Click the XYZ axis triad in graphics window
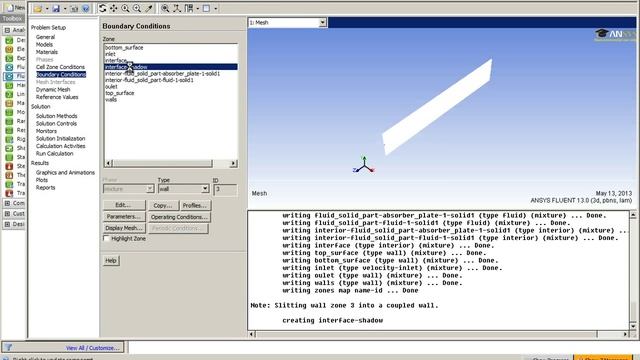Screen dimensions: 640x360 coord(364,164)
